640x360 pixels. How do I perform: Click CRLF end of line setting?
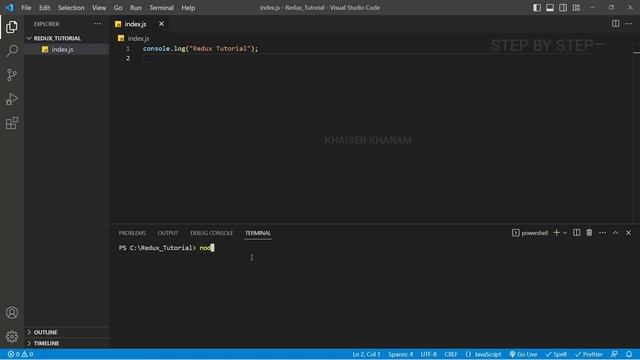451,354
